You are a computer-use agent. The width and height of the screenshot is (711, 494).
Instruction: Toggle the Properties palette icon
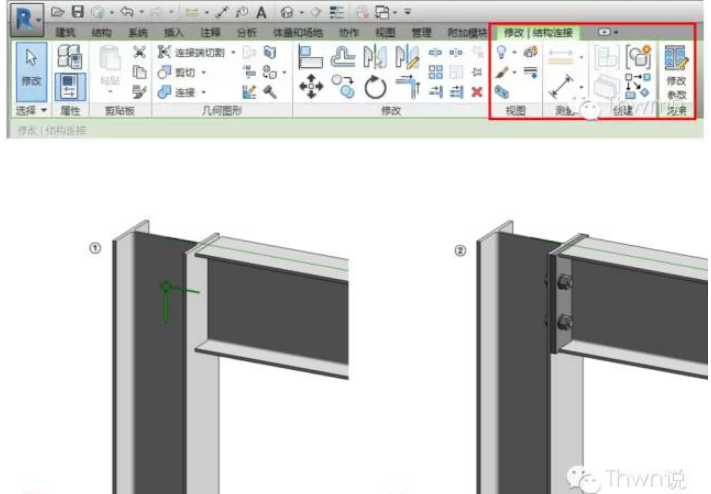point(70,87)
